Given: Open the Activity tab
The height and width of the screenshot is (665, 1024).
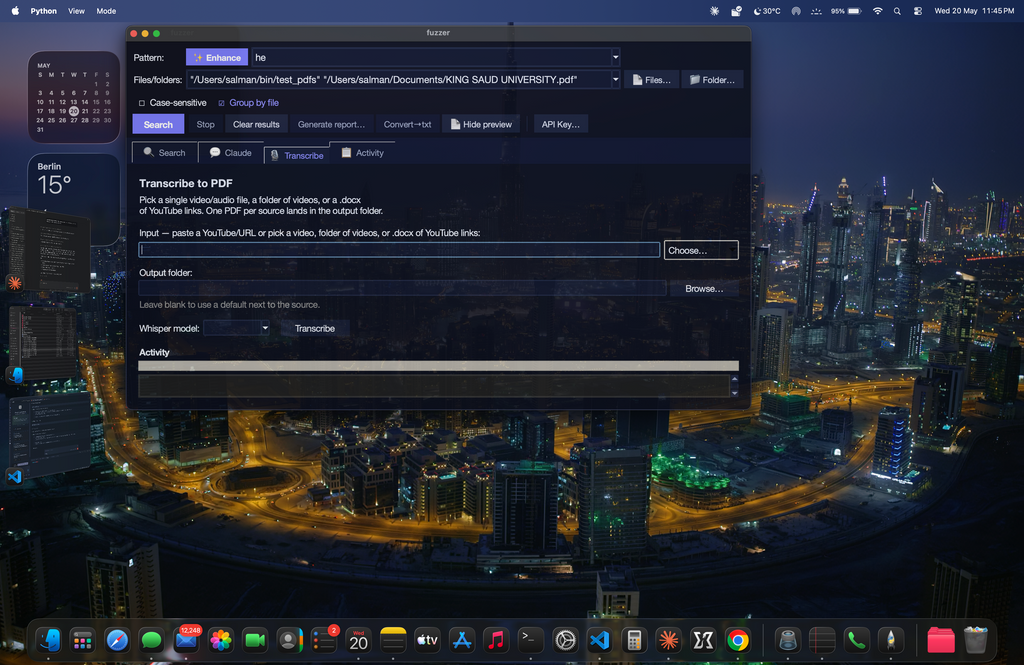Looking at the screenshot, I should (x=362, y=153).
